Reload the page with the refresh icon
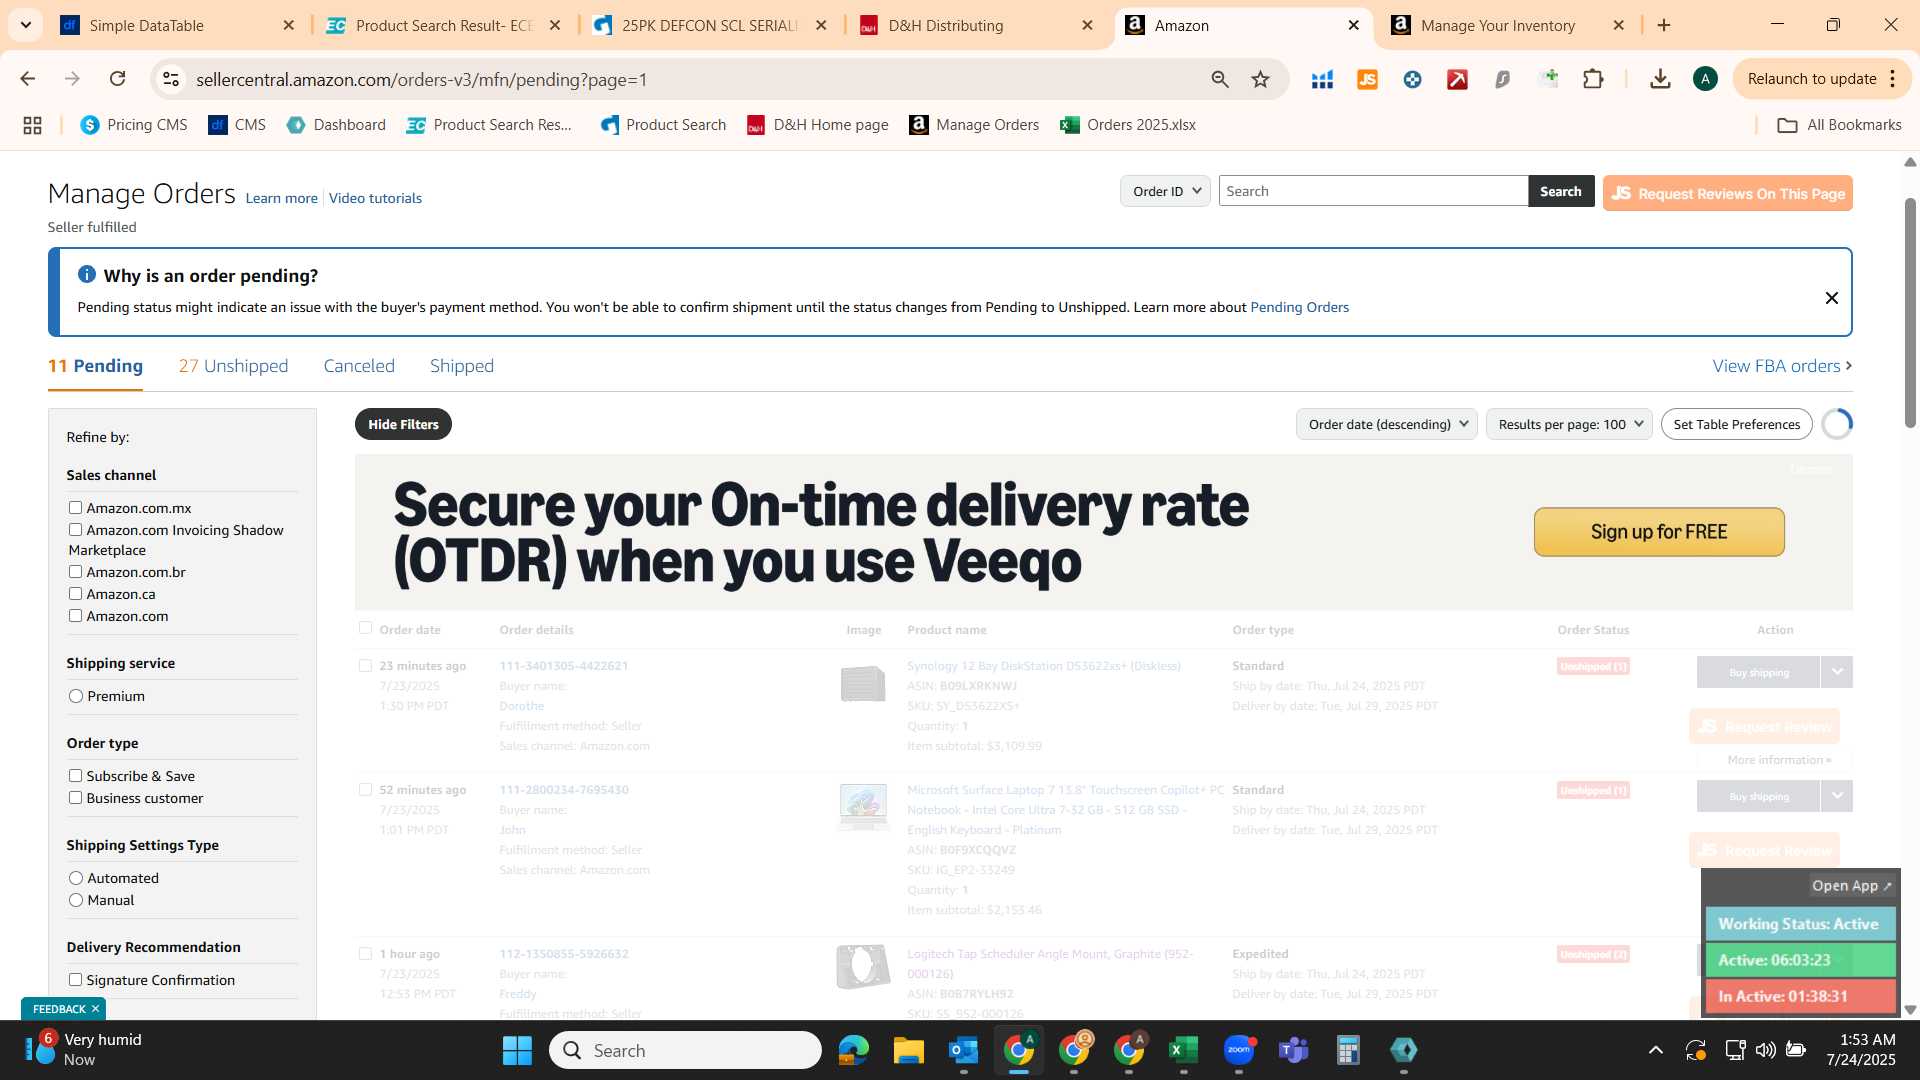The height and width of the screenshot is (1080, 1920). [118, 79]
